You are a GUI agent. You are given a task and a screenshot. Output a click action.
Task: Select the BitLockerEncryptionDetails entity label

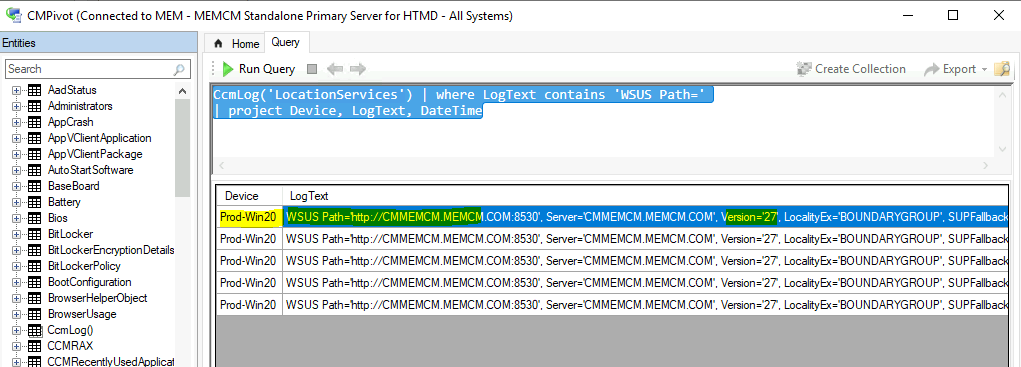[111, 251]
